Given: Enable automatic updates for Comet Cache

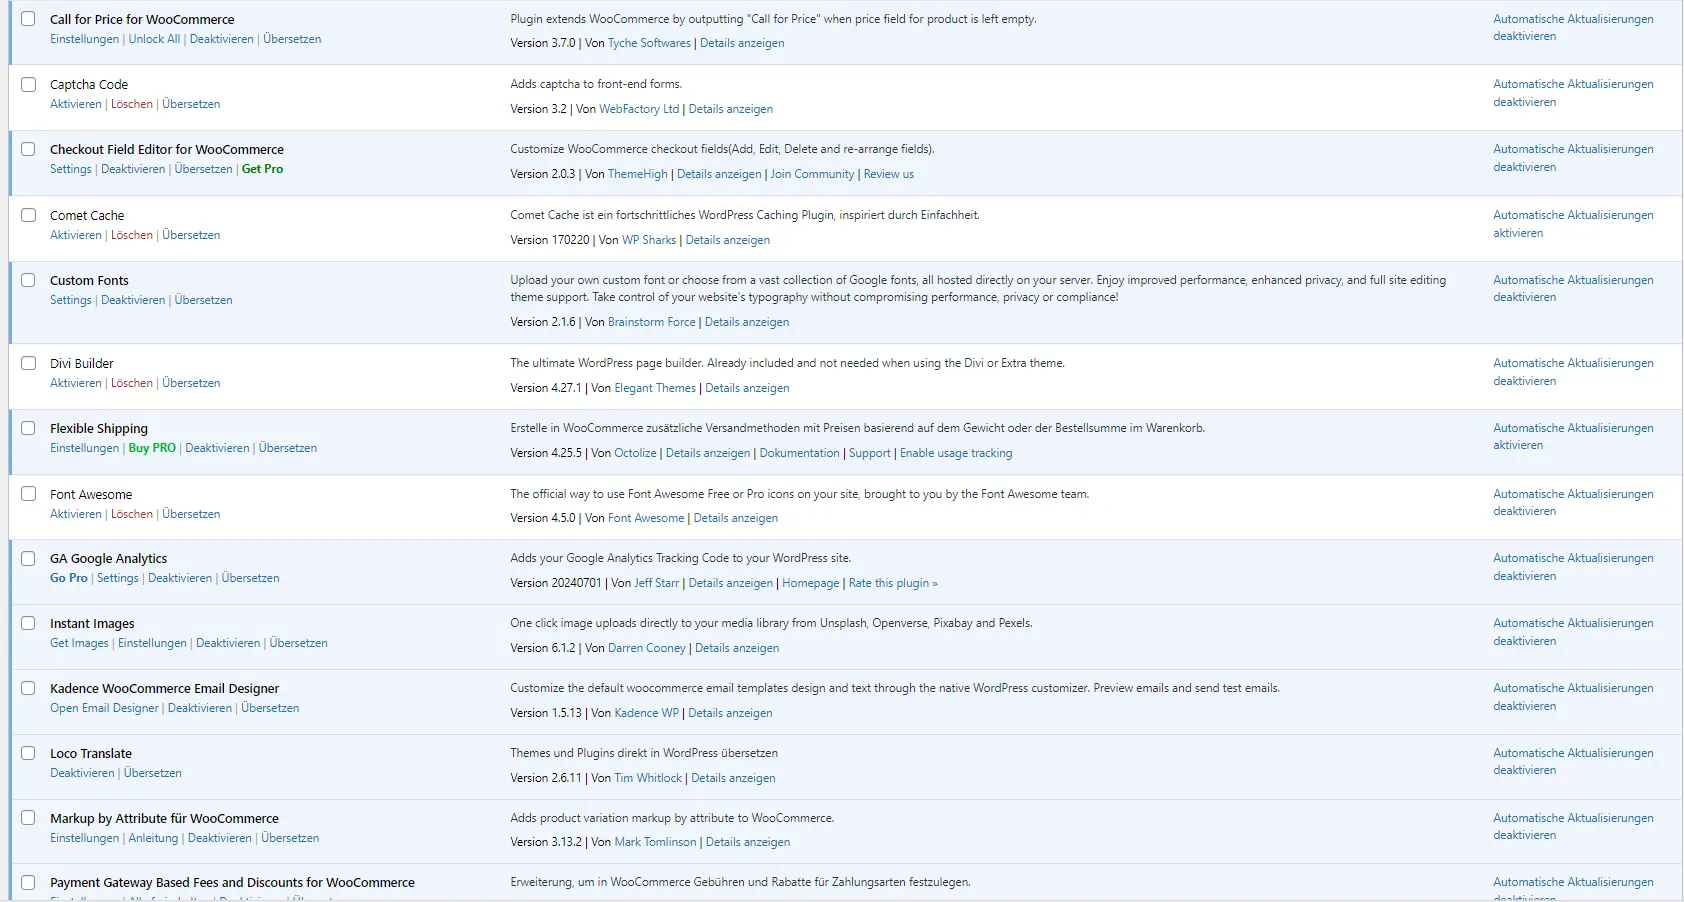Looking at the screenshot, I should [x=1573, y=224].
